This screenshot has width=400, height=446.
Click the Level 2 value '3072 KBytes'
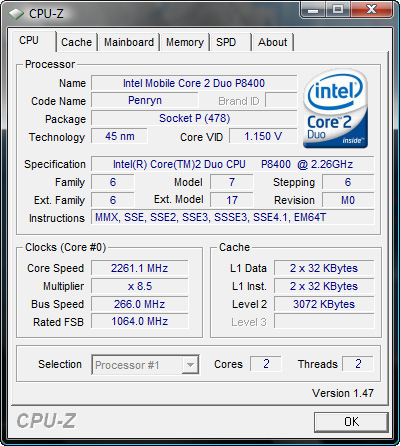click(x=324, y=304)
